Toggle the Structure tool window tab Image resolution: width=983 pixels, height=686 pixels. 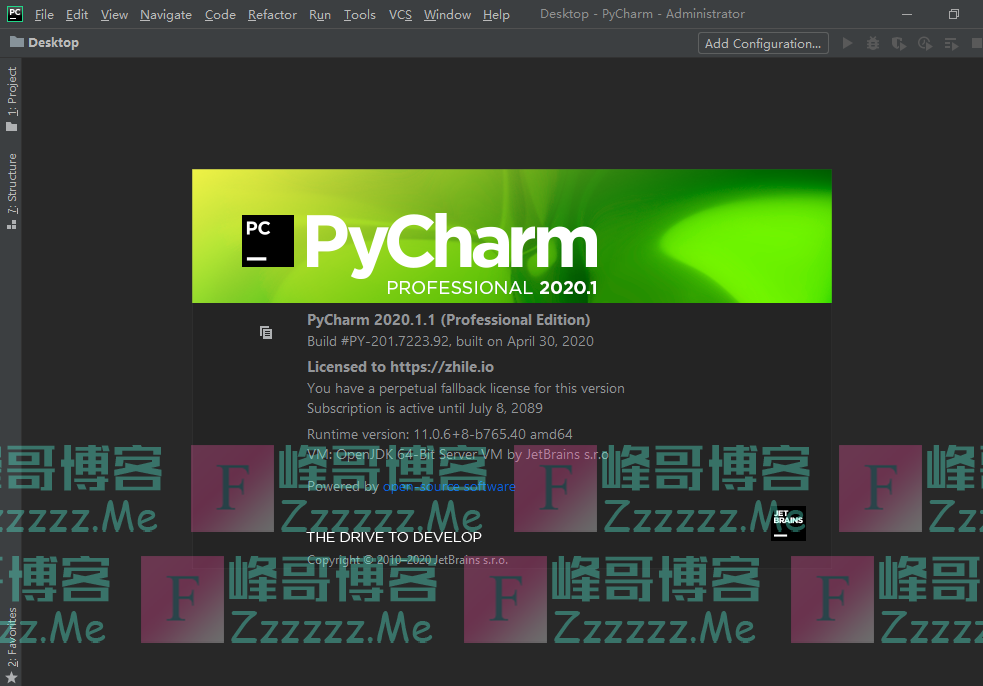click(12, 191)
